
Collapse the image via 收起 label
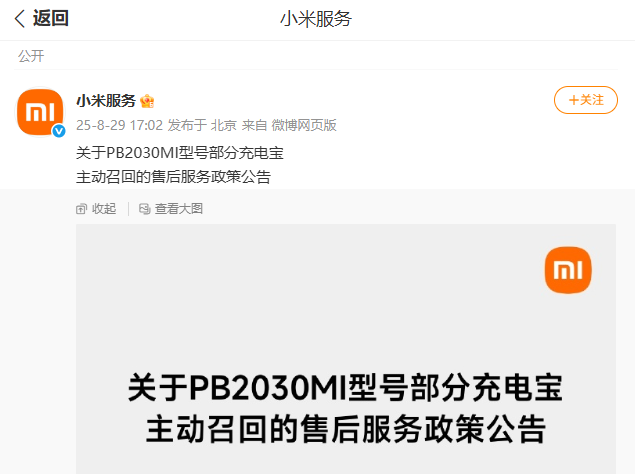tap(104, 209)
